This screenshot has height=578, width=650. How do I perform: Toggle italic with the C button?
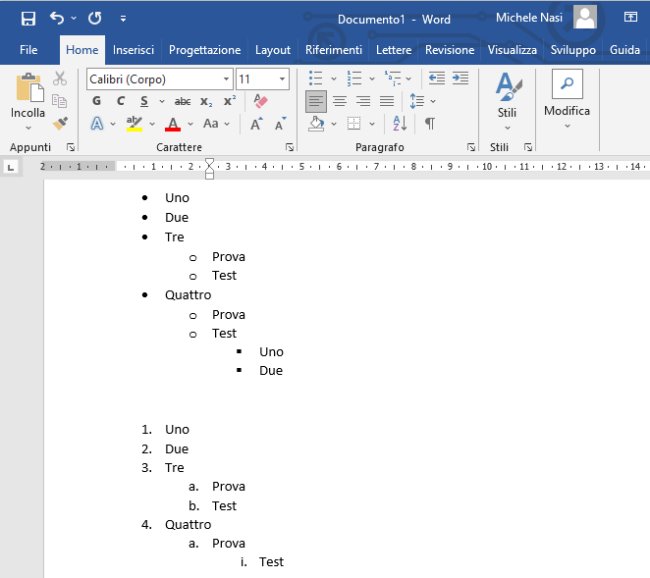[x=121, y=101]
